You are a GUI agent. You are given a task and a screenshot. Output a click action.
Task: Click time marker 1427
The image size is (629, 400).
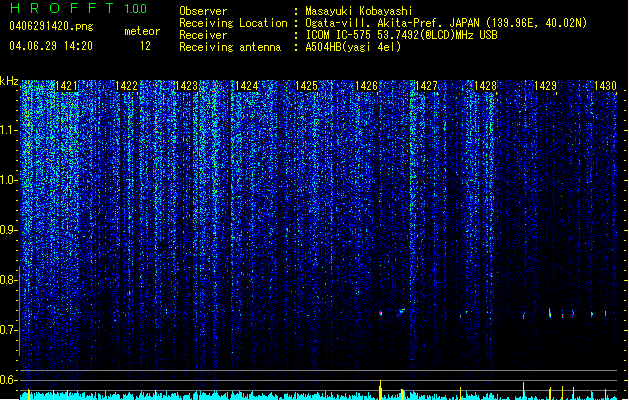click(x=426, y=86)
